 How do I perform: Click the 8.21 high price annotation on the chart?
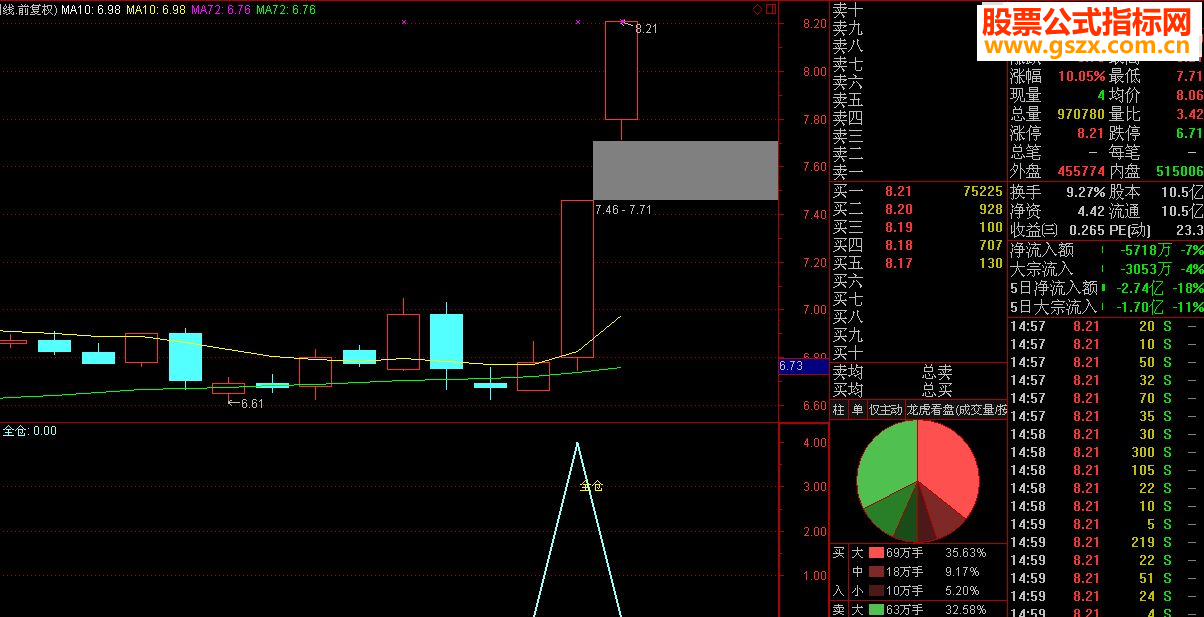click(646, 29)
